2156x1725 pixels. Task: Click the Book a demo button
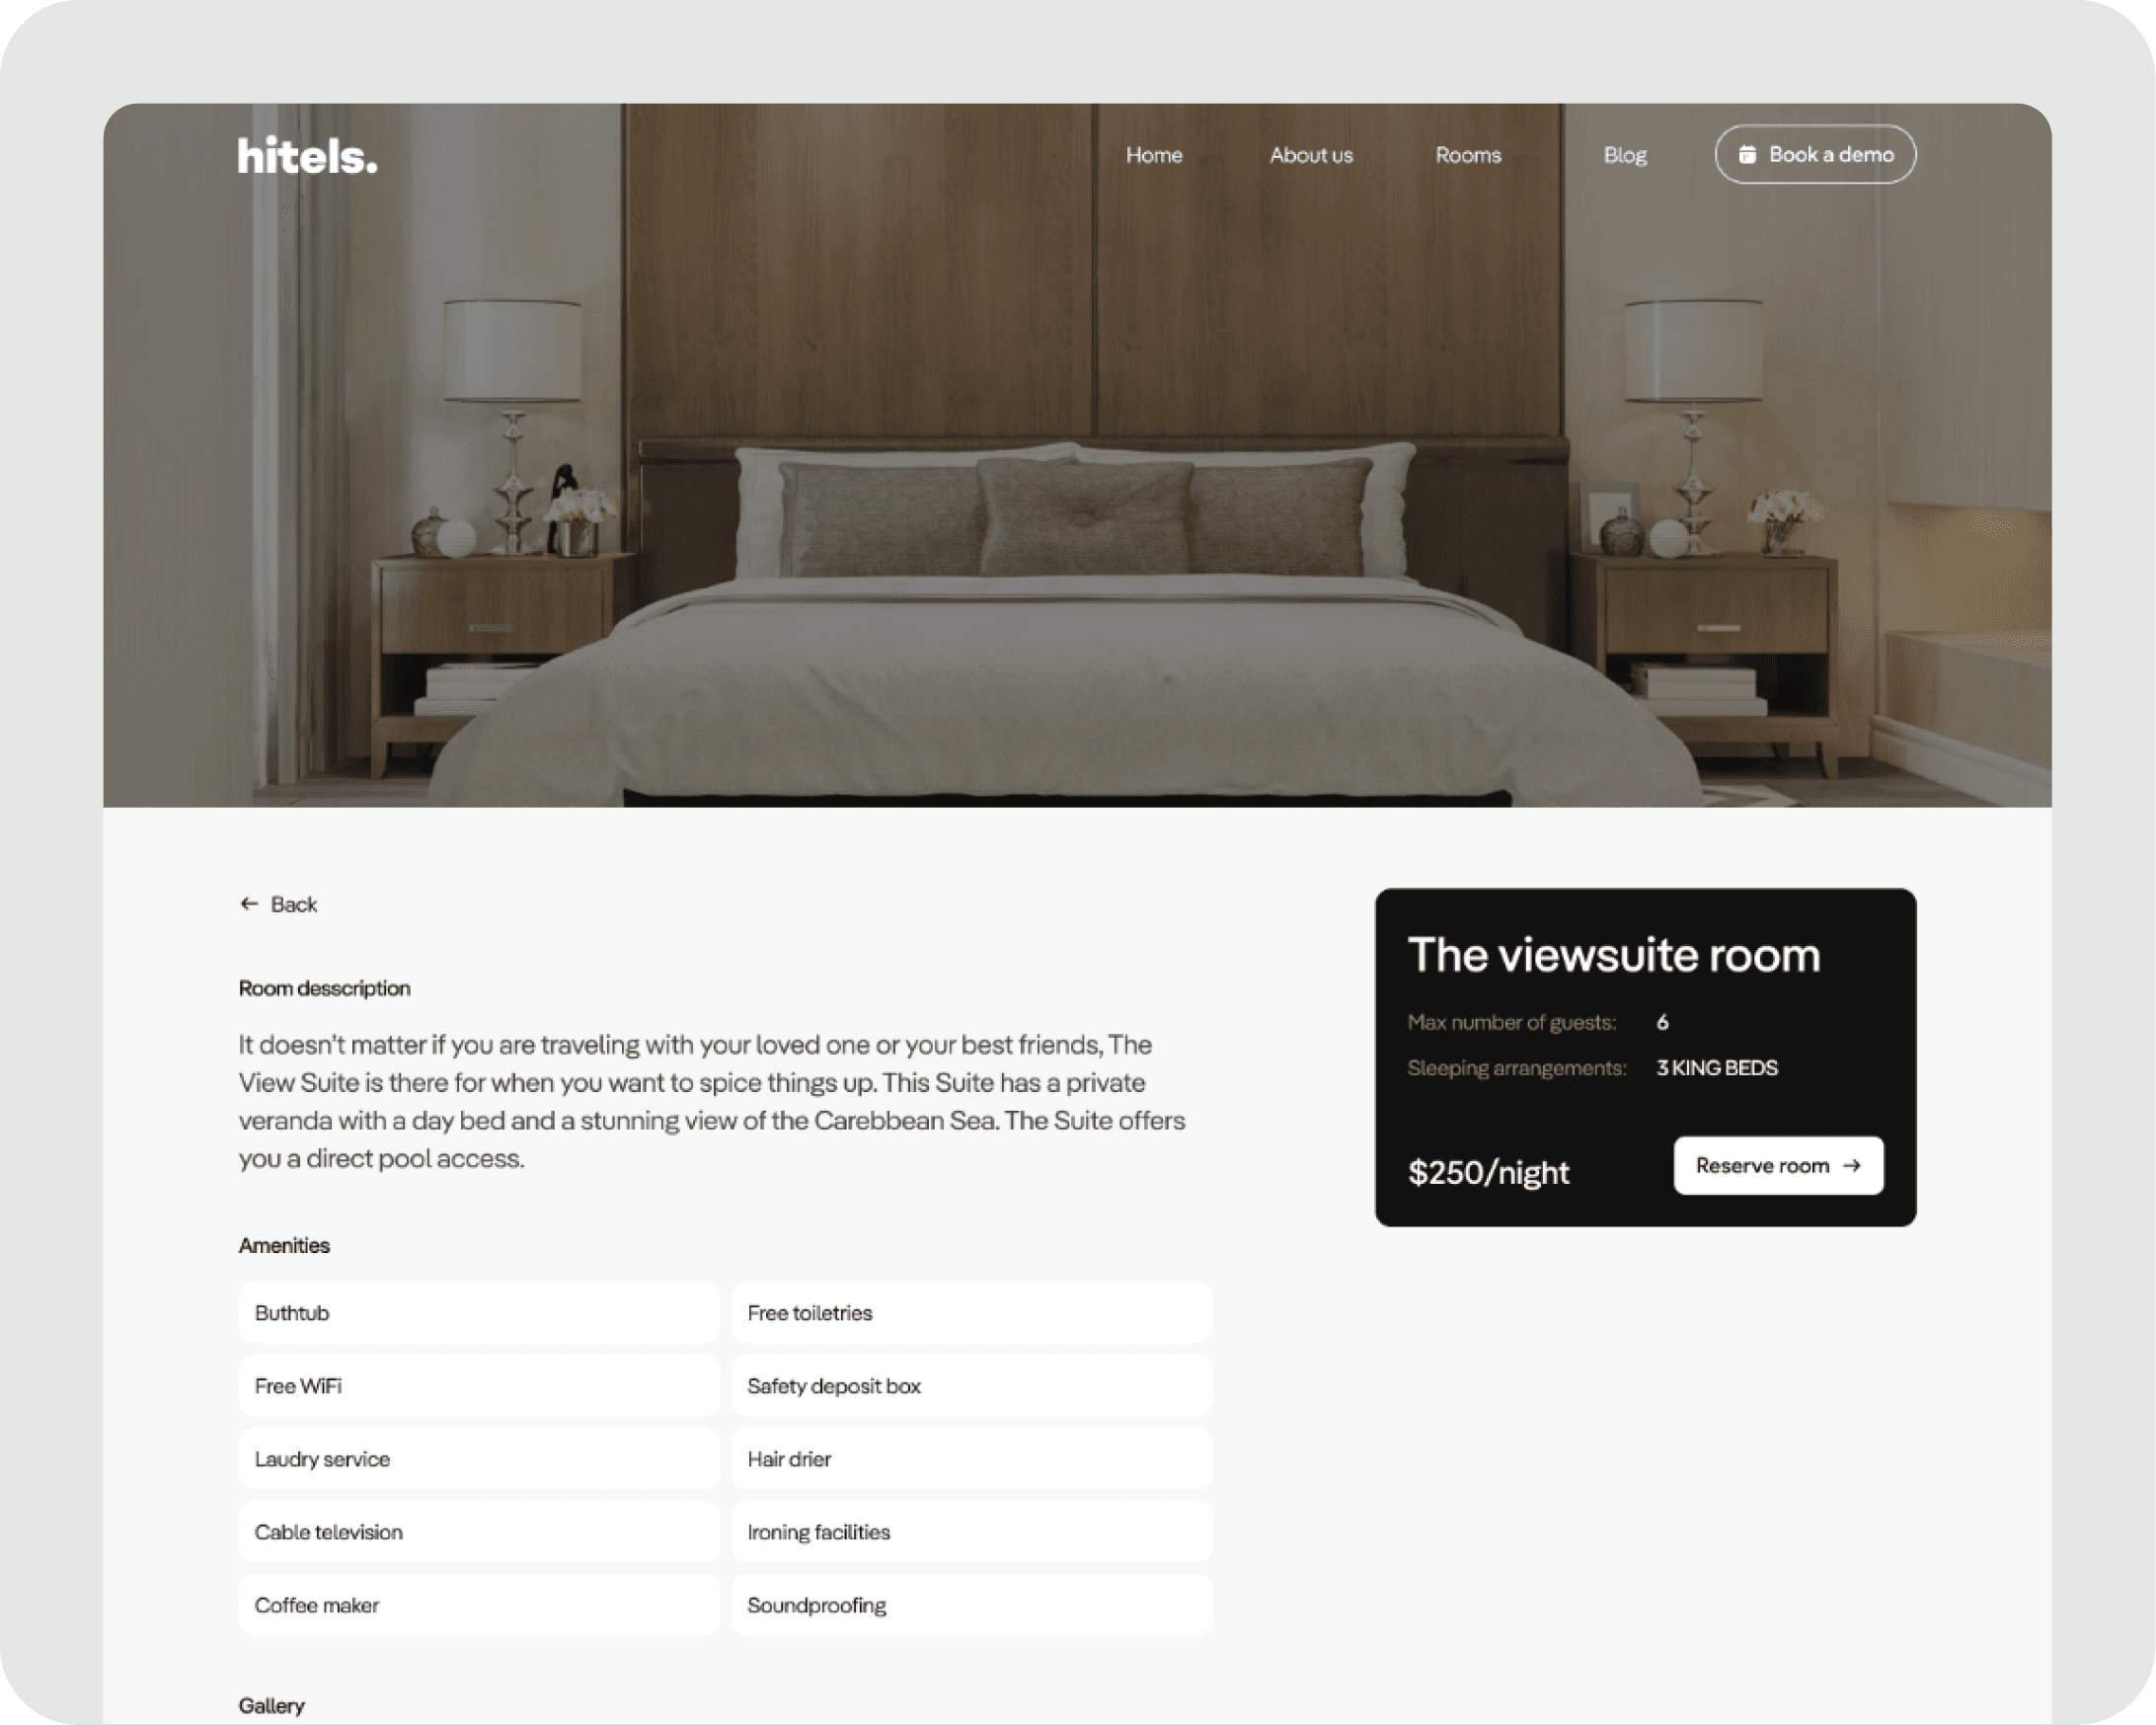pyautogui.click(x=1815, y=154)
